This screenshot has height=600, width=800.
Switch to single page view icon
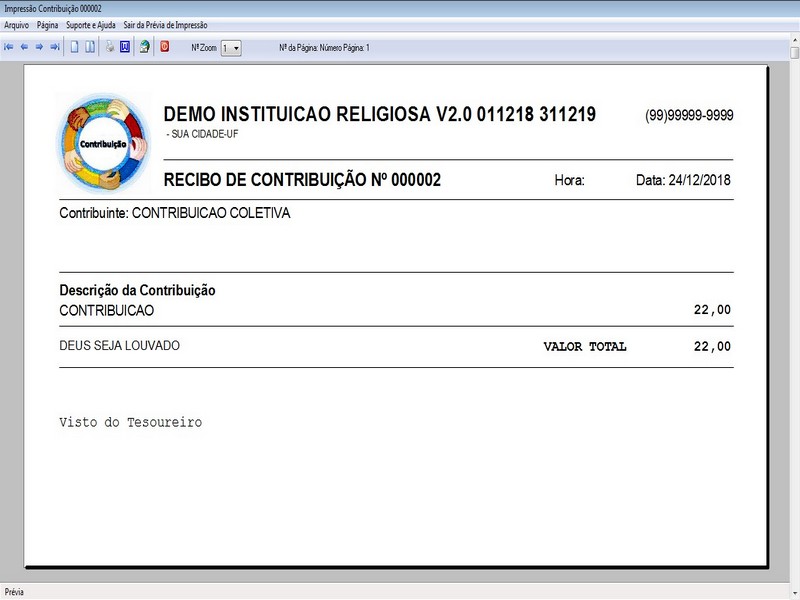[74, 47]
